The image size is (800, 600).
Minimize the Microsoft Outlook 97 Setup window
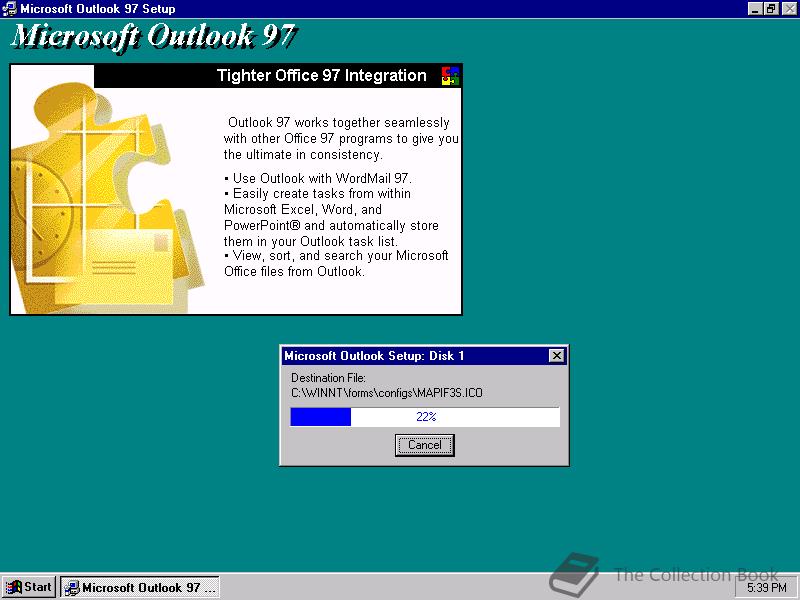pos(756,8)
